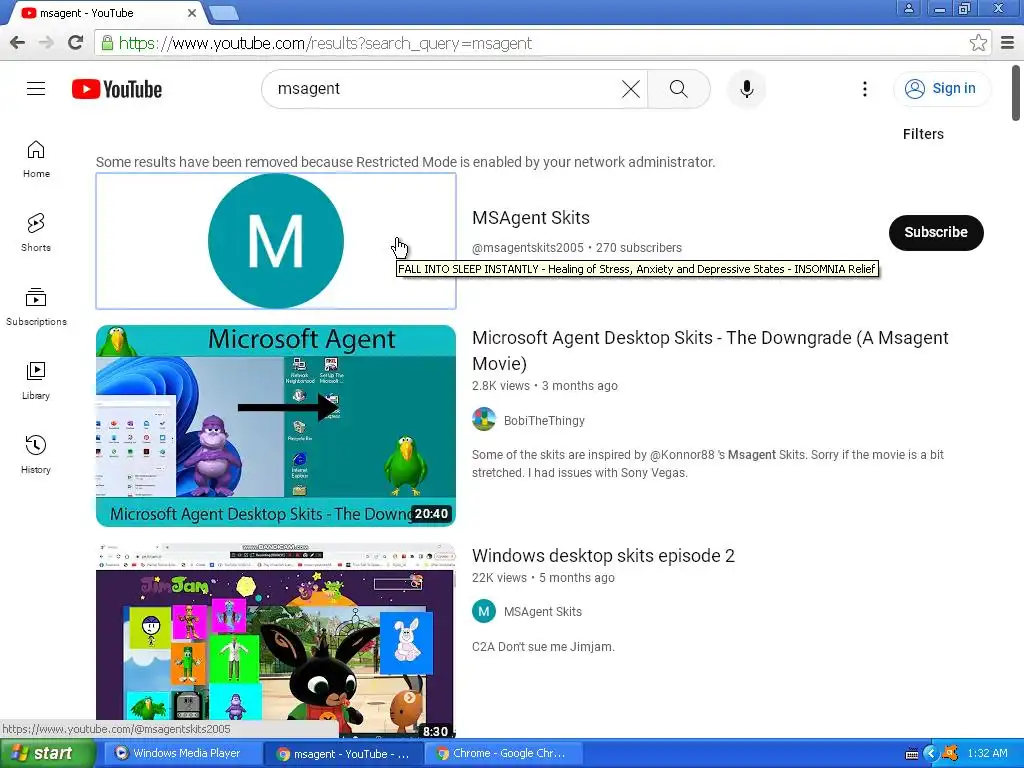Open YouTube settings three-dot menu
The image size is (1024, 768).
click(865, 89)
